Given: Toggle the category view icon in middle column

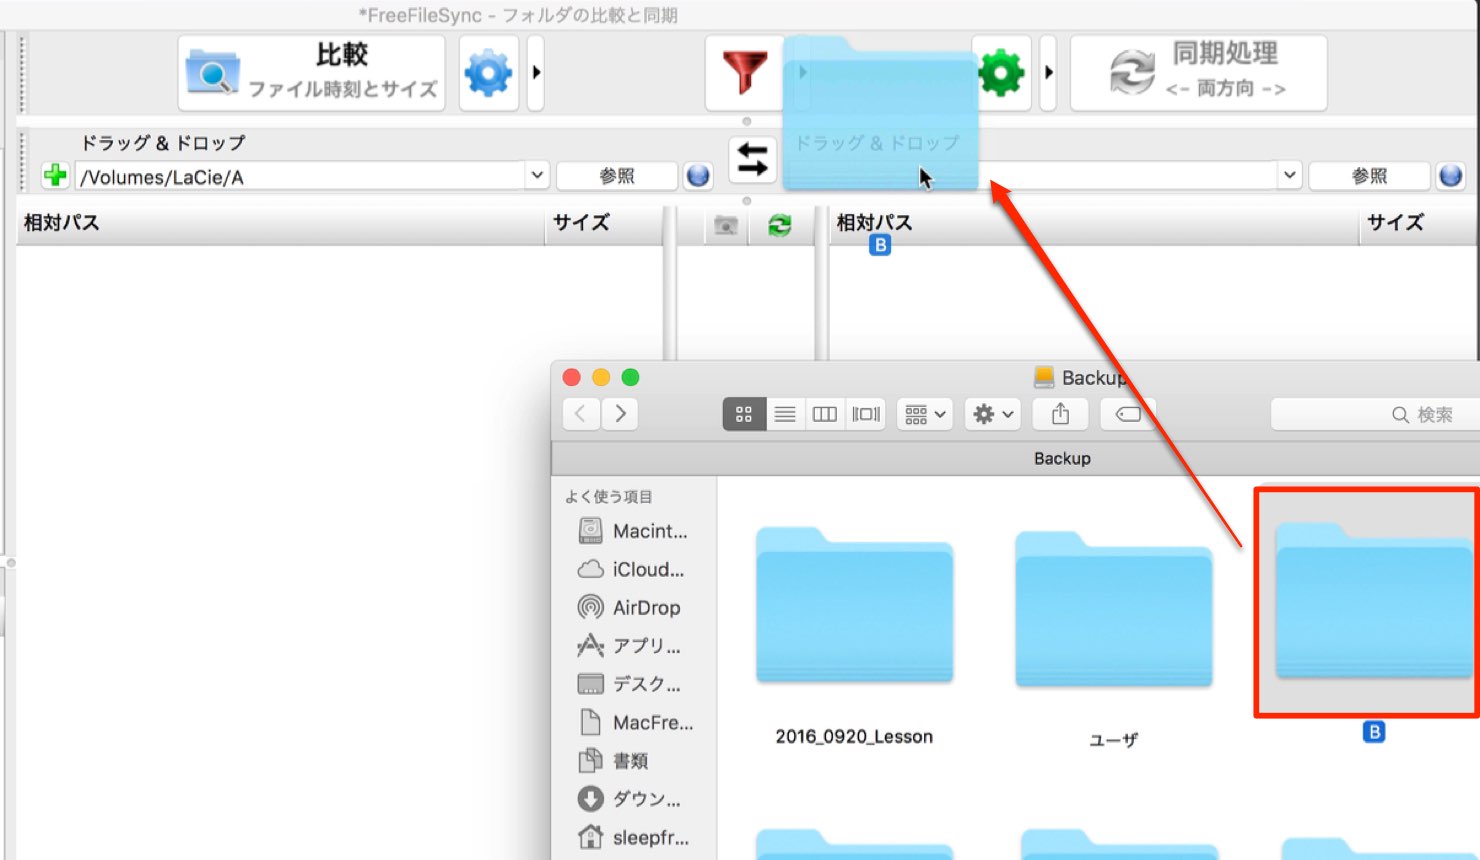Looking at the screenshot, I should click(726, 226).
